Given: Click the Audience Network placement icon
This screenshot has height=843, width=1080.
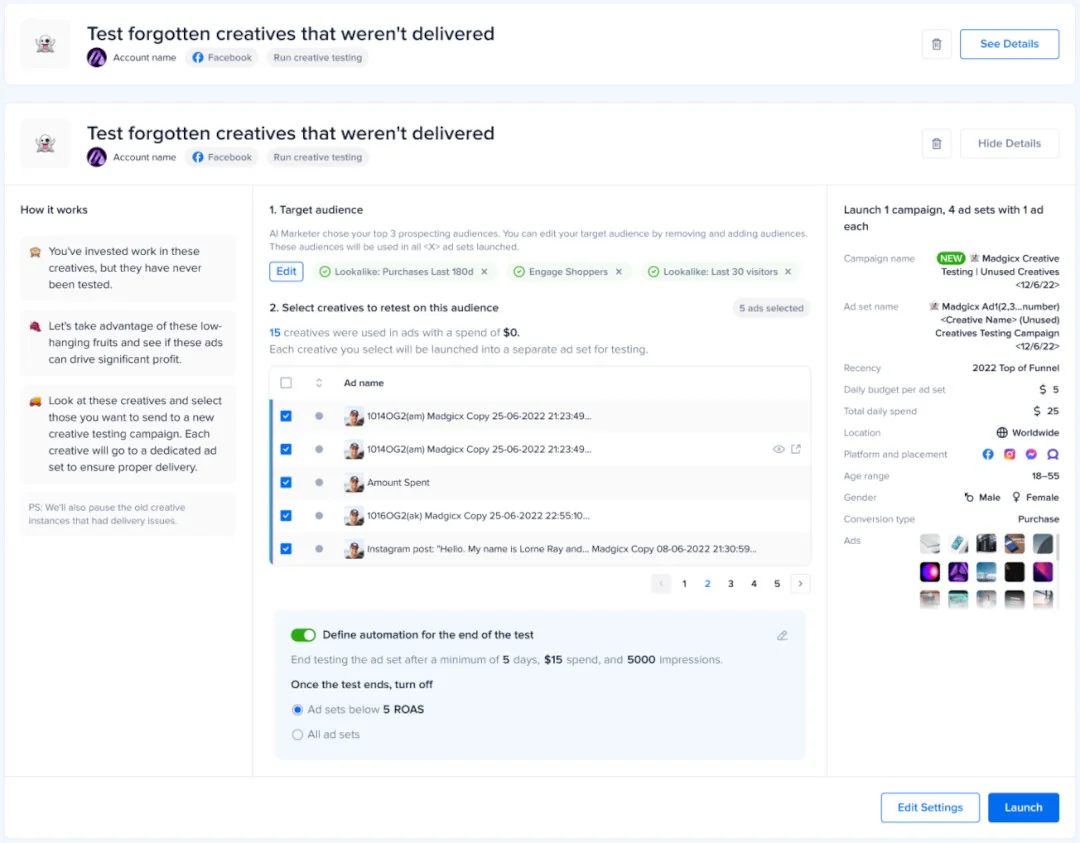Looking at the screenshot, I should pos(1052,454).
